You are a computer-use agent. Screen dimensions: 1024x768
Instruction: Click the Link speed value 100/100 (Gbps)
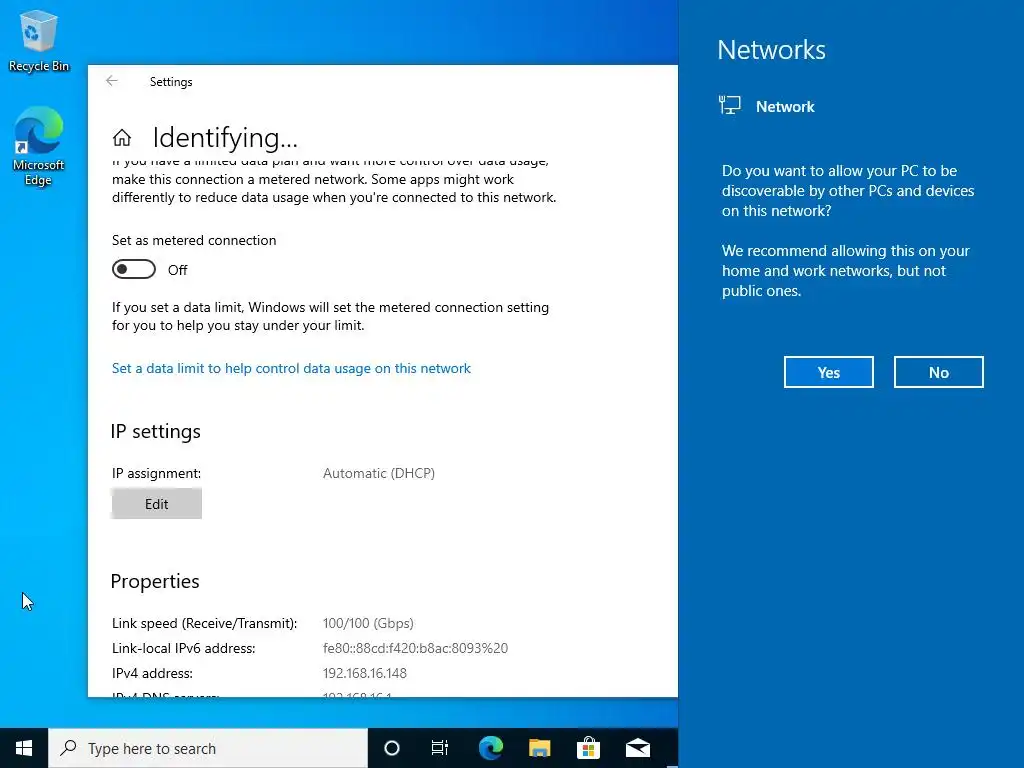[368, 624]
